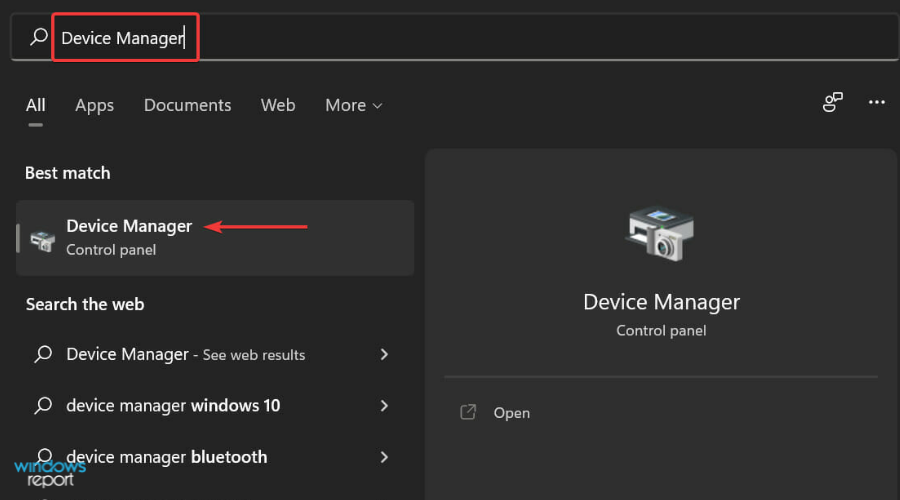900x500 pixels.
Task: Select Device Manager - See web results
Action: [x=185, y=354]
